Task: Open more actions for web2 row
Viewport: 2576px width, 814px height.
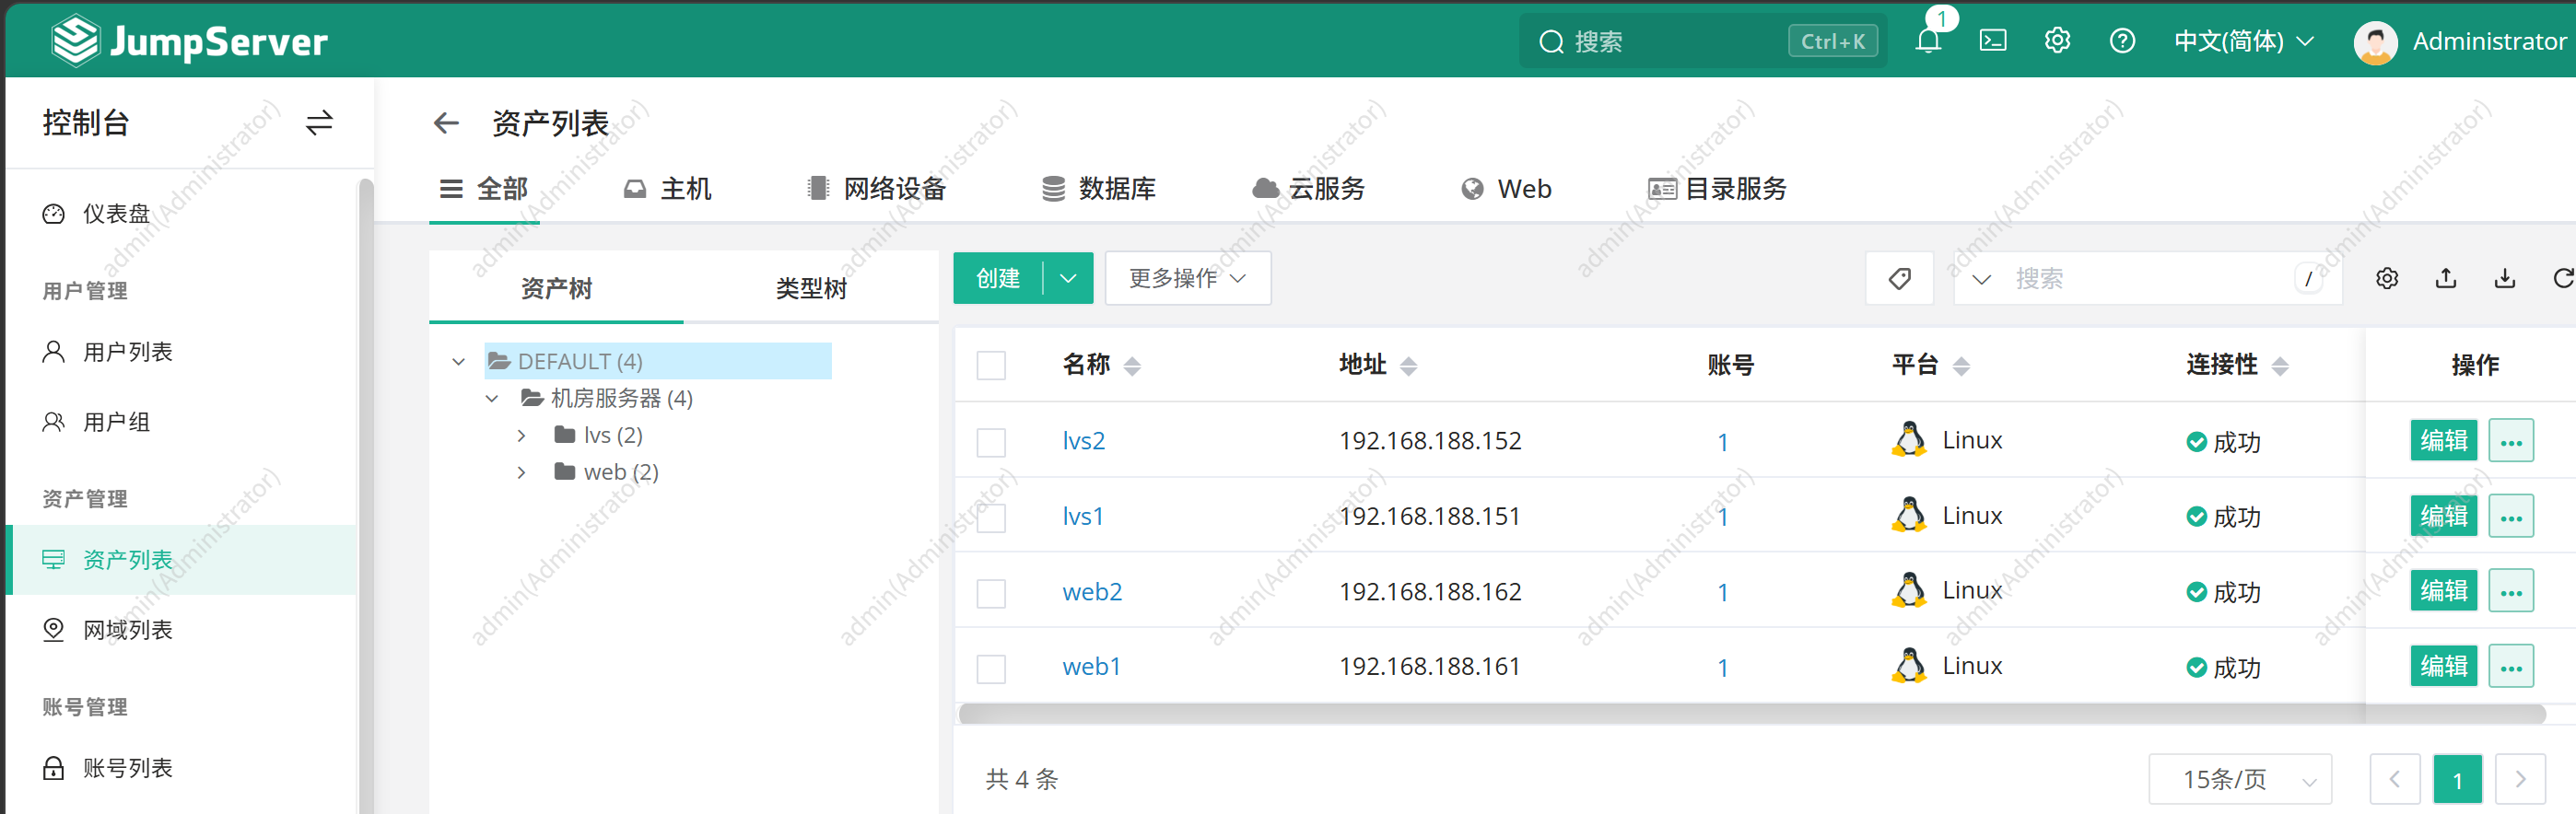Action: [2510, 591]
